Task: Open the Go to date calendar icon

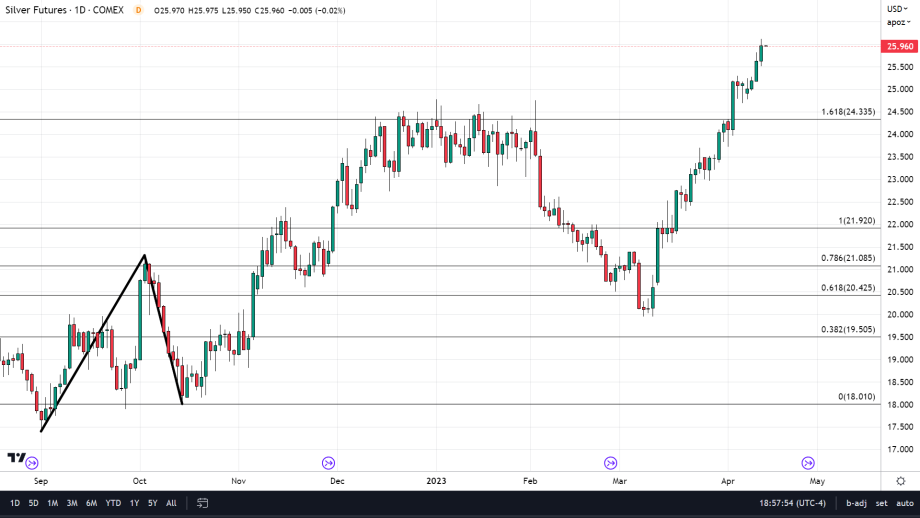Action: pyautogui.click(x=202, y=503)
